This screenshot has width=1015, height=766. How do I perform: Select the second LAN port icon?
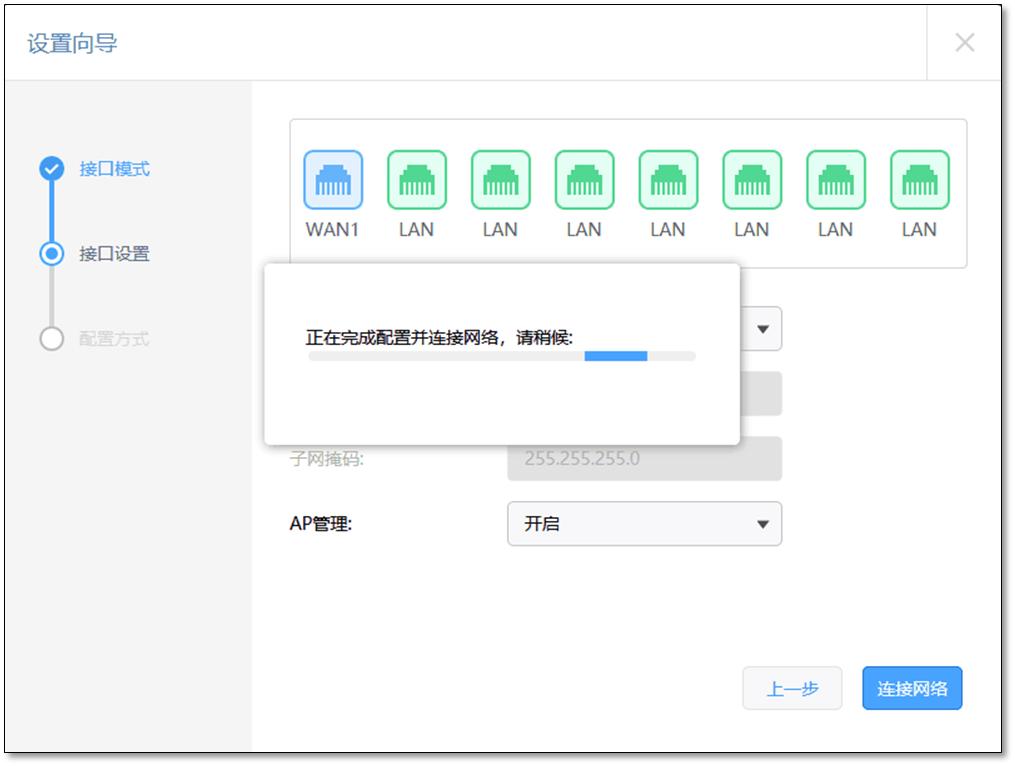pos(499,180)
